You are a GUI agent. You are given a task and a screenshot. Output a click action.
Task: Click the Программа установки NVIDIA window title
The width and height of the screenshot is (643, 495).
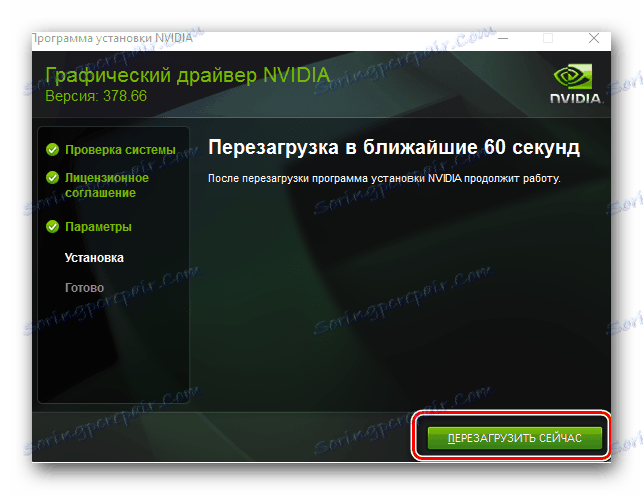(x=112, y=38)
